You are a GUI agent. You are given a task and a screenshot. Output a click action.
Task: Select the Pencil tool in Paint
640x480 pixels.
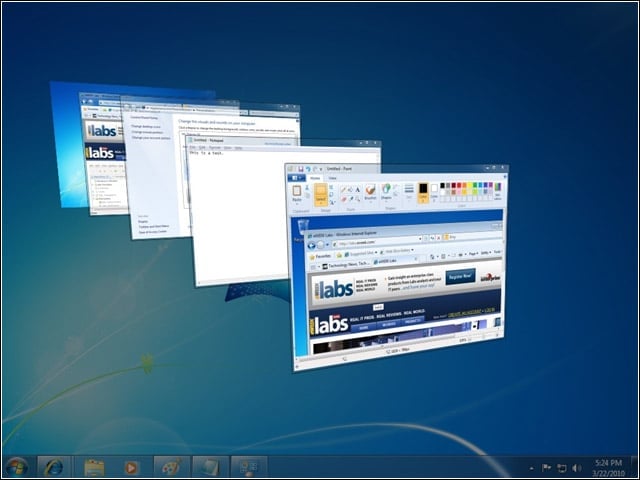click(343, 190)
